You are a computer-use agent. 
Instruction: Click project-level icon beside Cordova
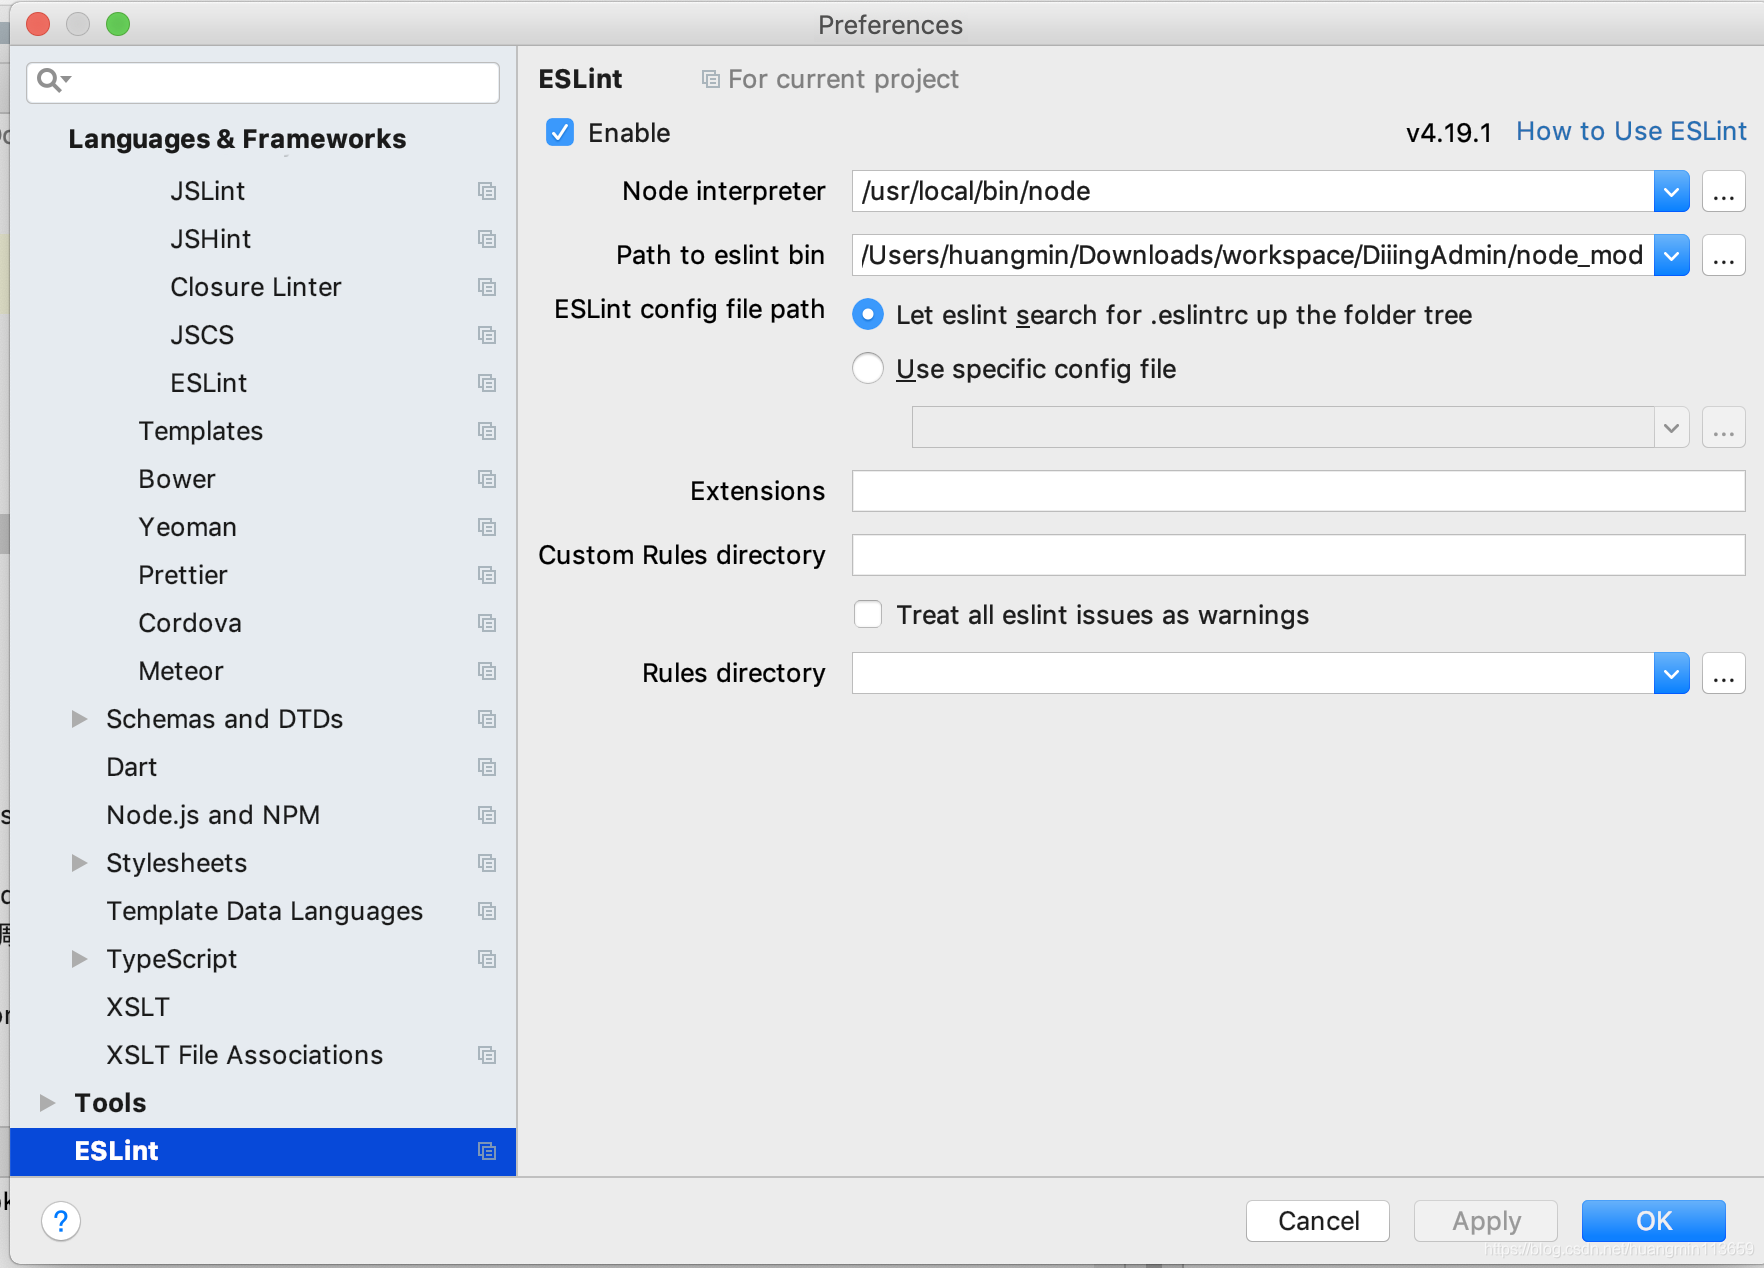(x=487, y=623)
